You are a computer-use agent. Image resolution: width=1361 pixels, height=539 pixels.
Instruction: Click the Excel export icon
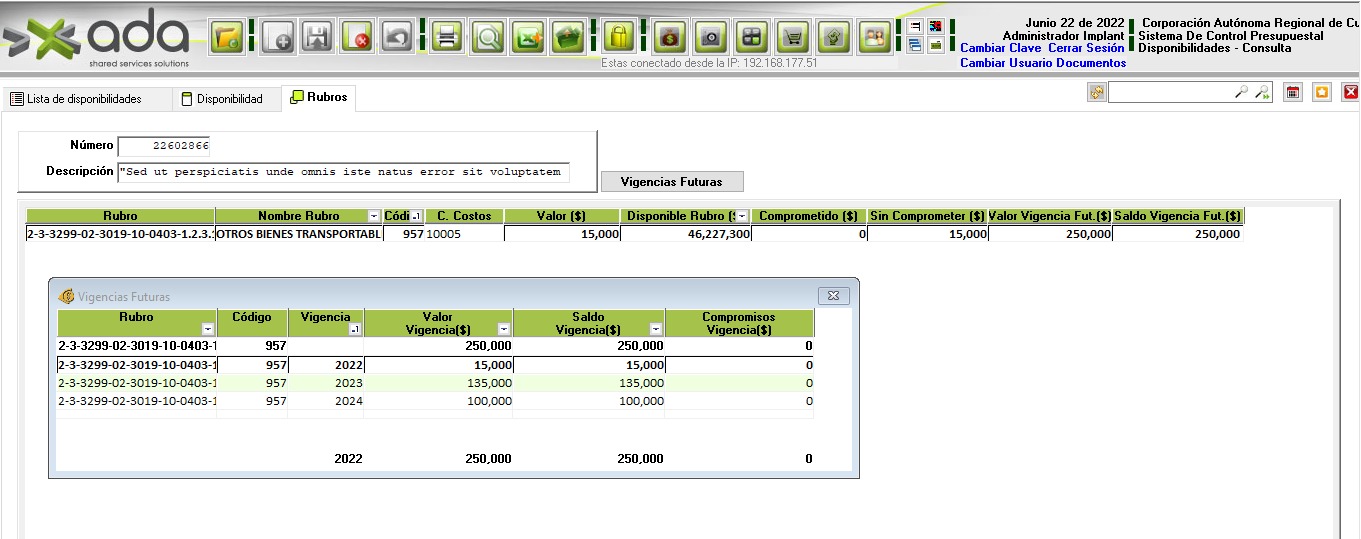pyautogui.click(x=528, y=38)
